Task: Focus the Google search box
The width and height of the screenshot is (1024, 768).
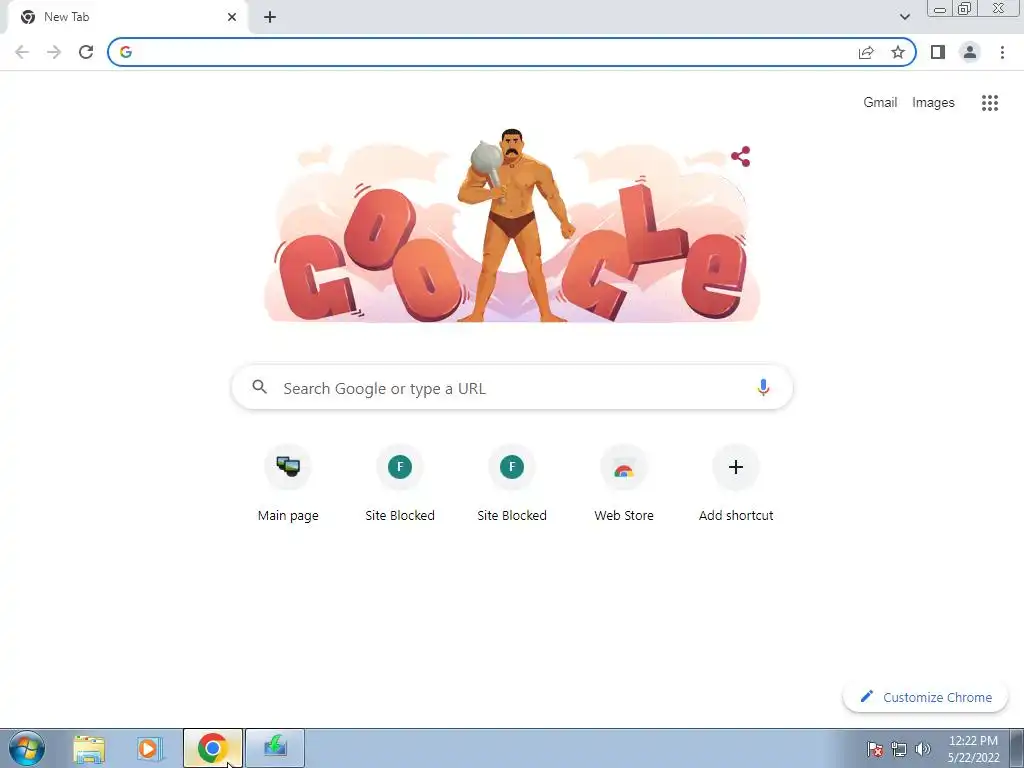Action: coord(512,387)
